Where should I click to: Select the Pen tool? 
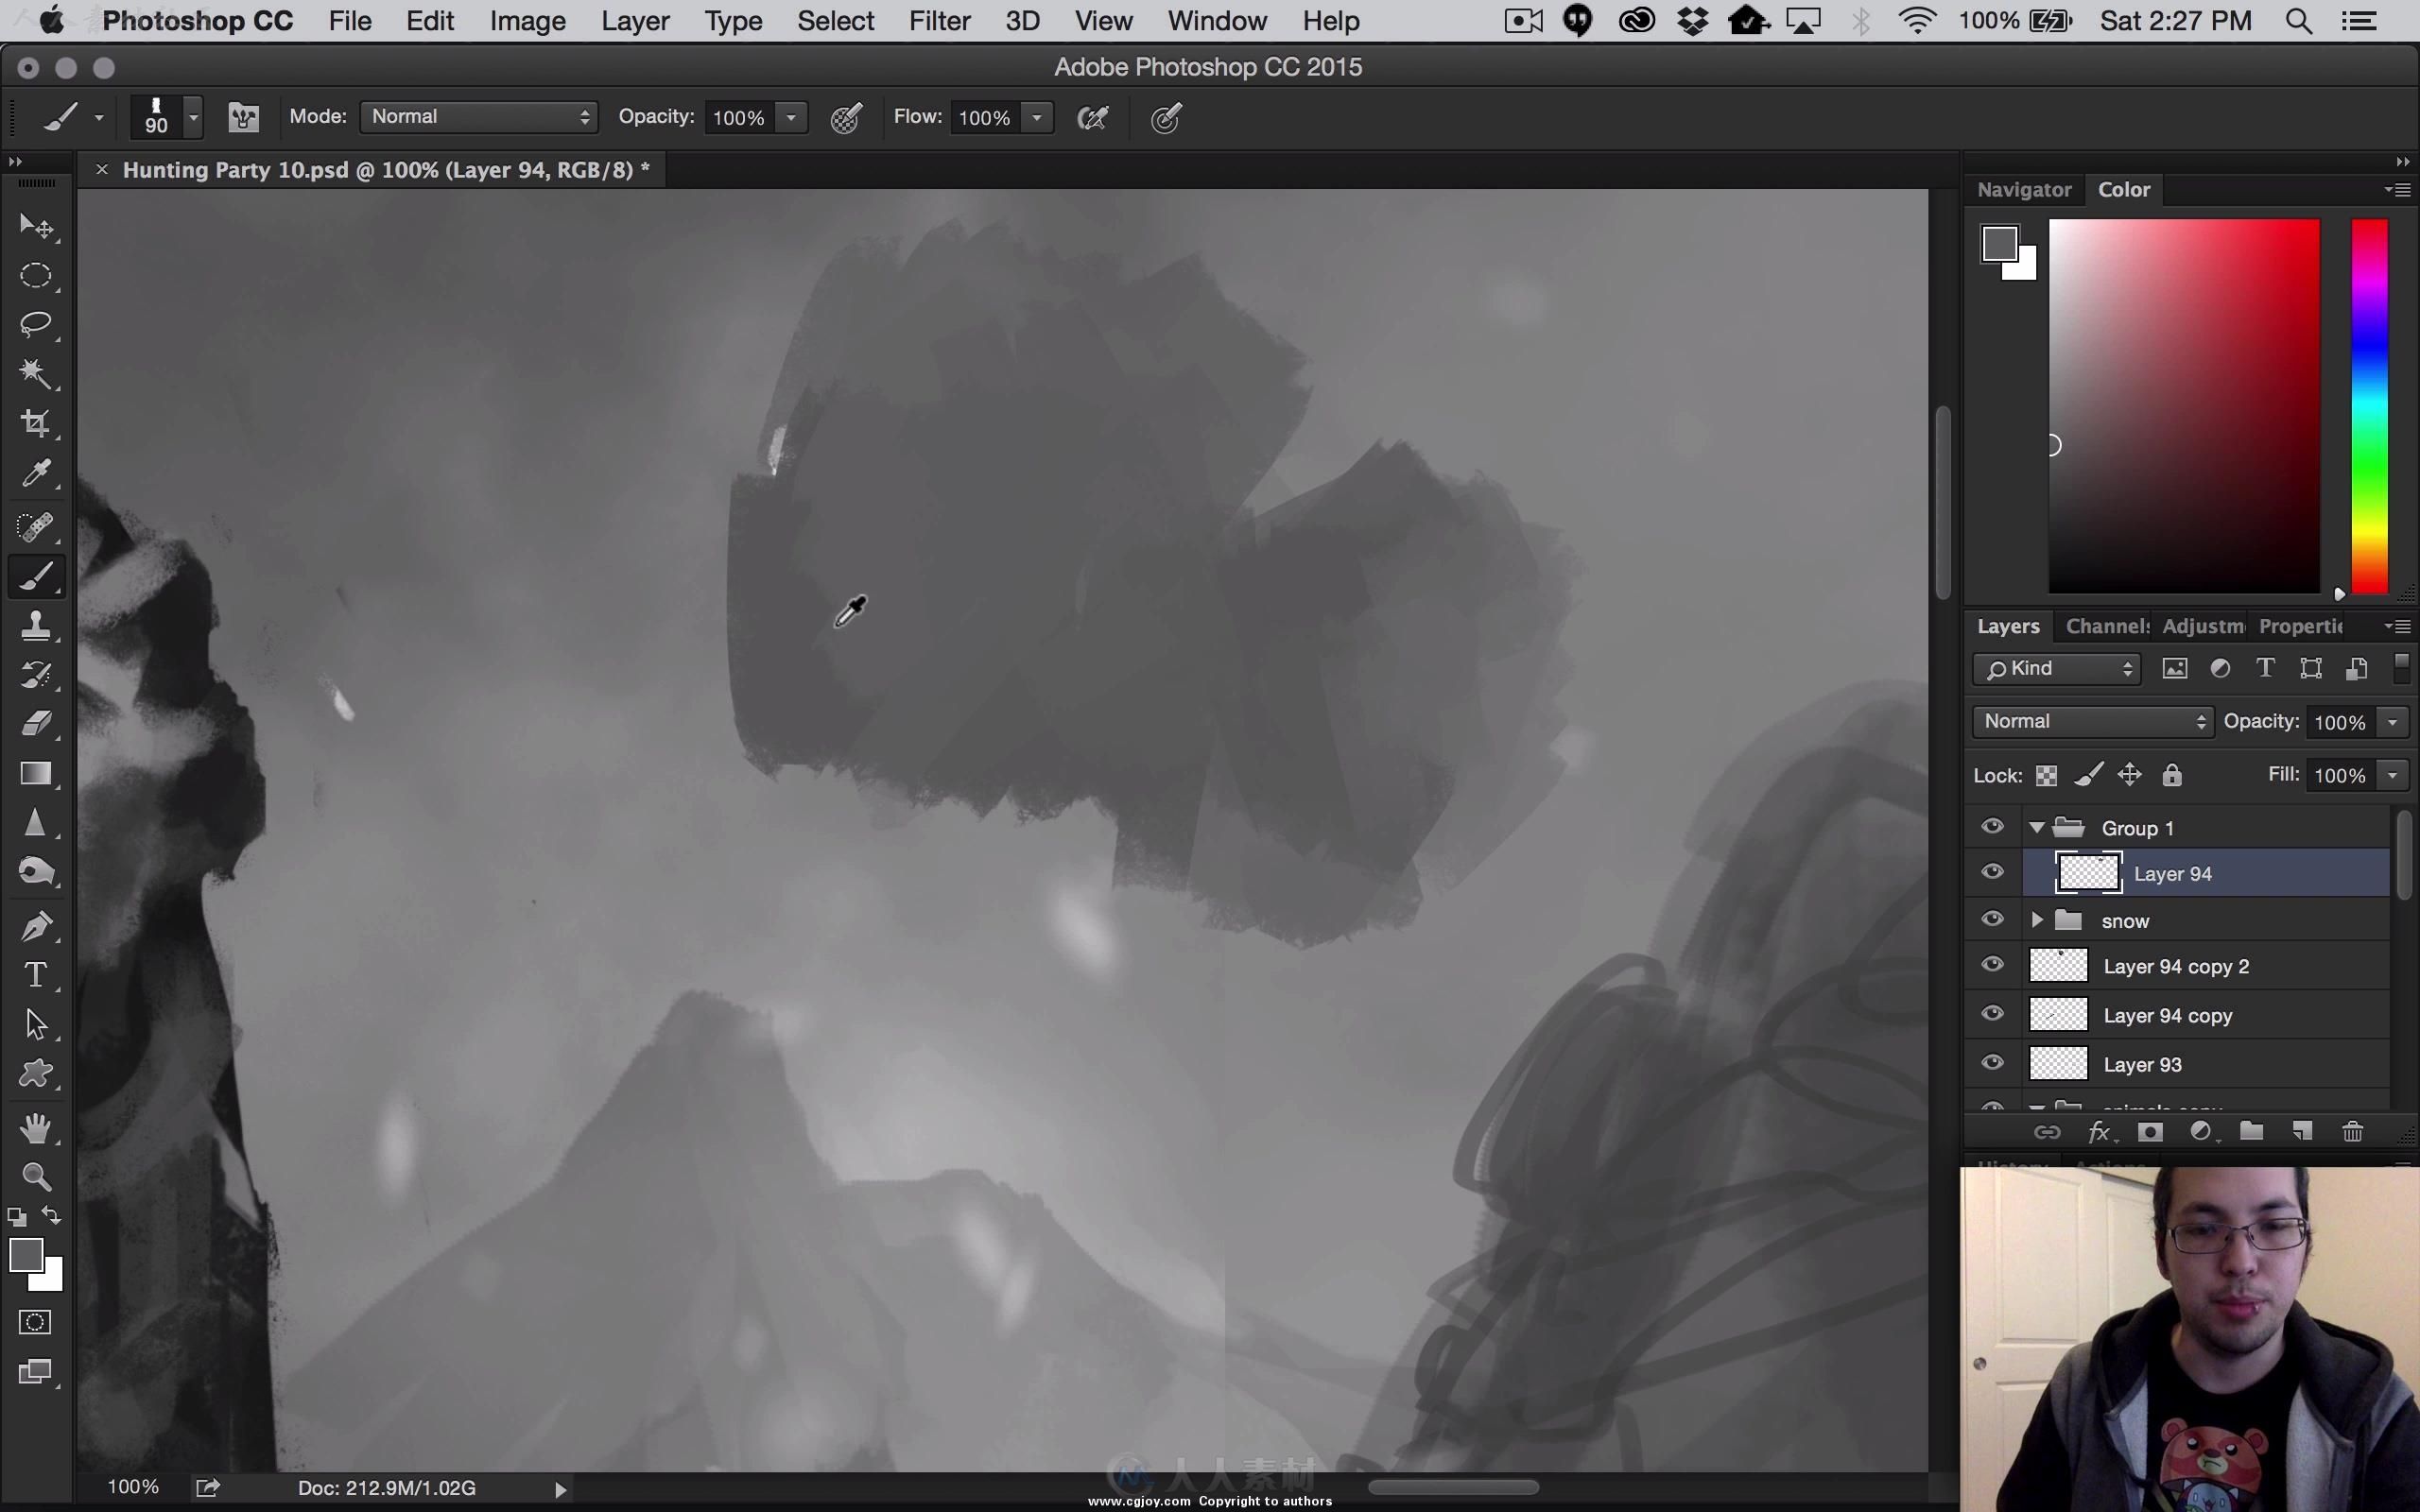click(x=36, y=926)
